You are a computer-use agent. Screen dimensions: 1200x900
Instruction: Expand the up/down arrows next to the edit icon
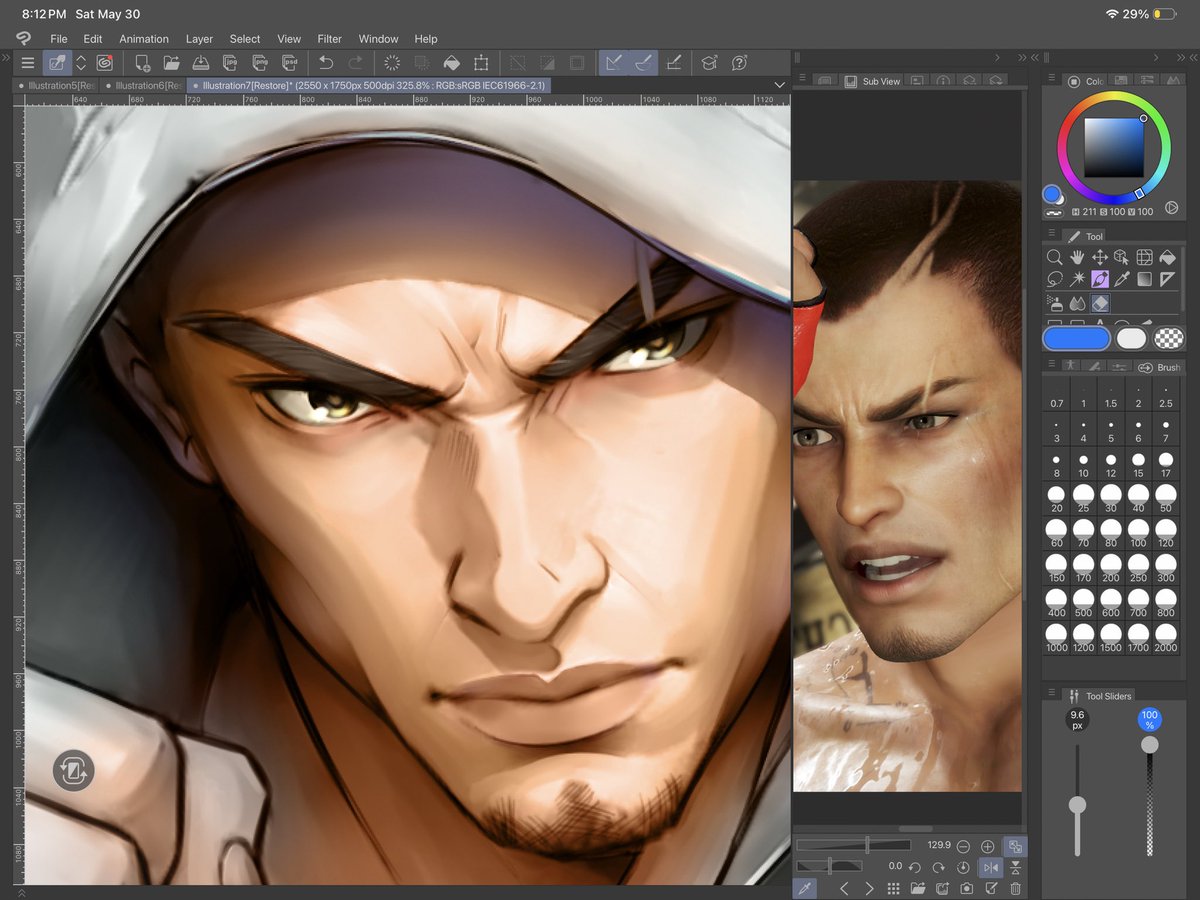coord(81,63)
